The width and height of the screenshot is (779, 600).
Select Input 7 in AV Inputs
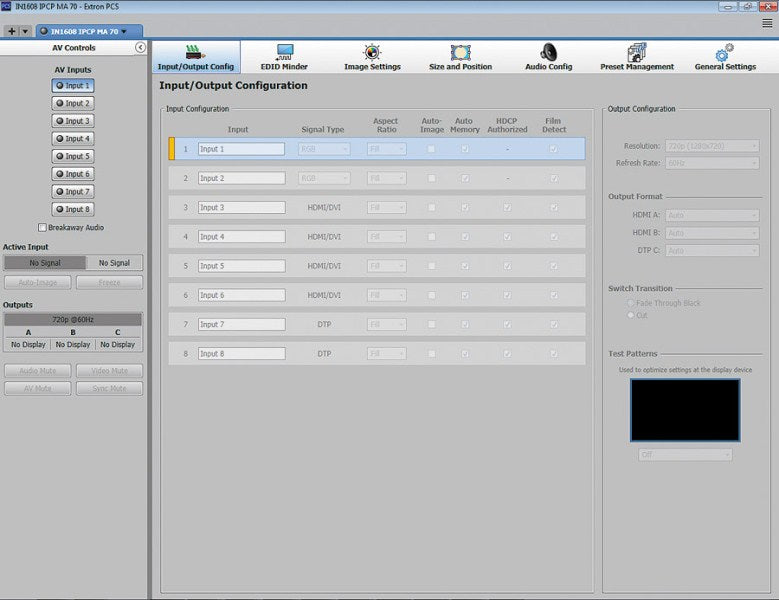pos(73,191)
